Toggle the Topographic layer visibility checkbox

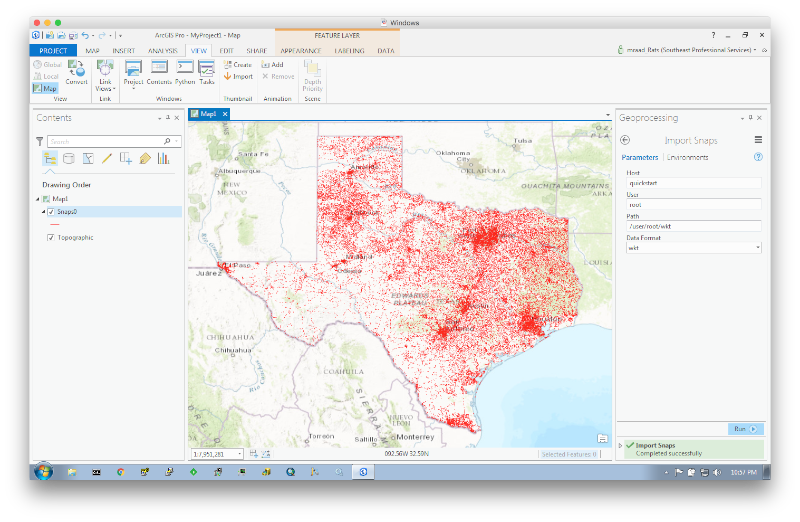[51, 237]
